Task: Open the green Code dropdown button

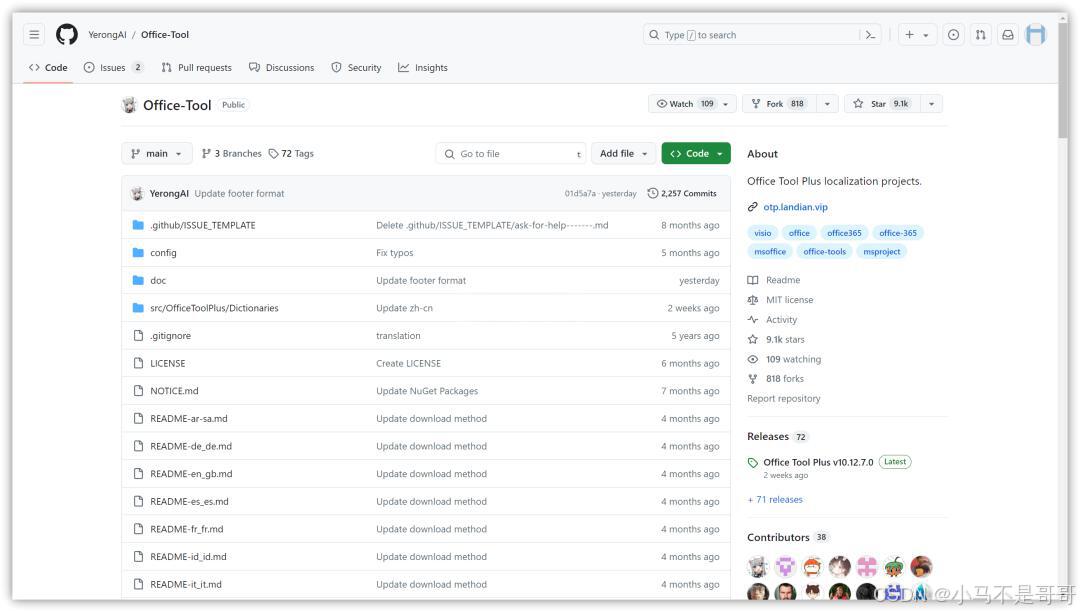Action: (x=696, y=154)
